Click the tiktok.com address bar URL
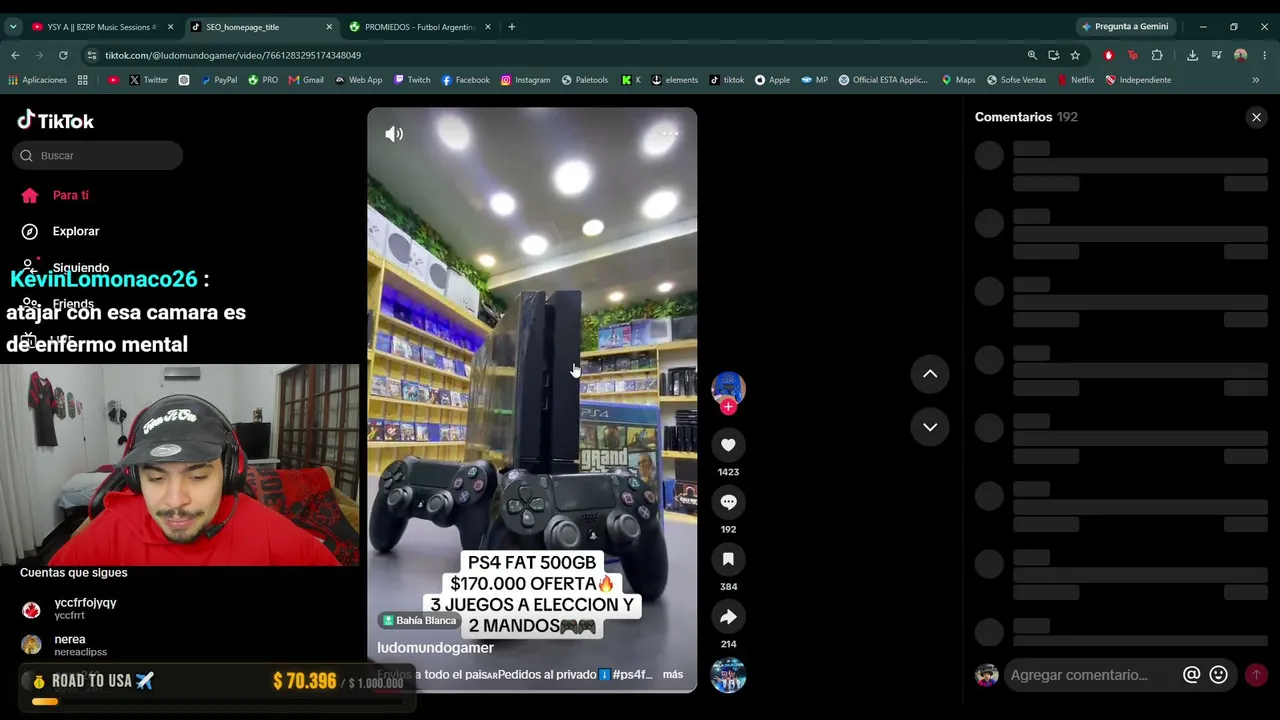Image resolution: width=1280 pixels, height=720 pixels. [x=233, y=55]
